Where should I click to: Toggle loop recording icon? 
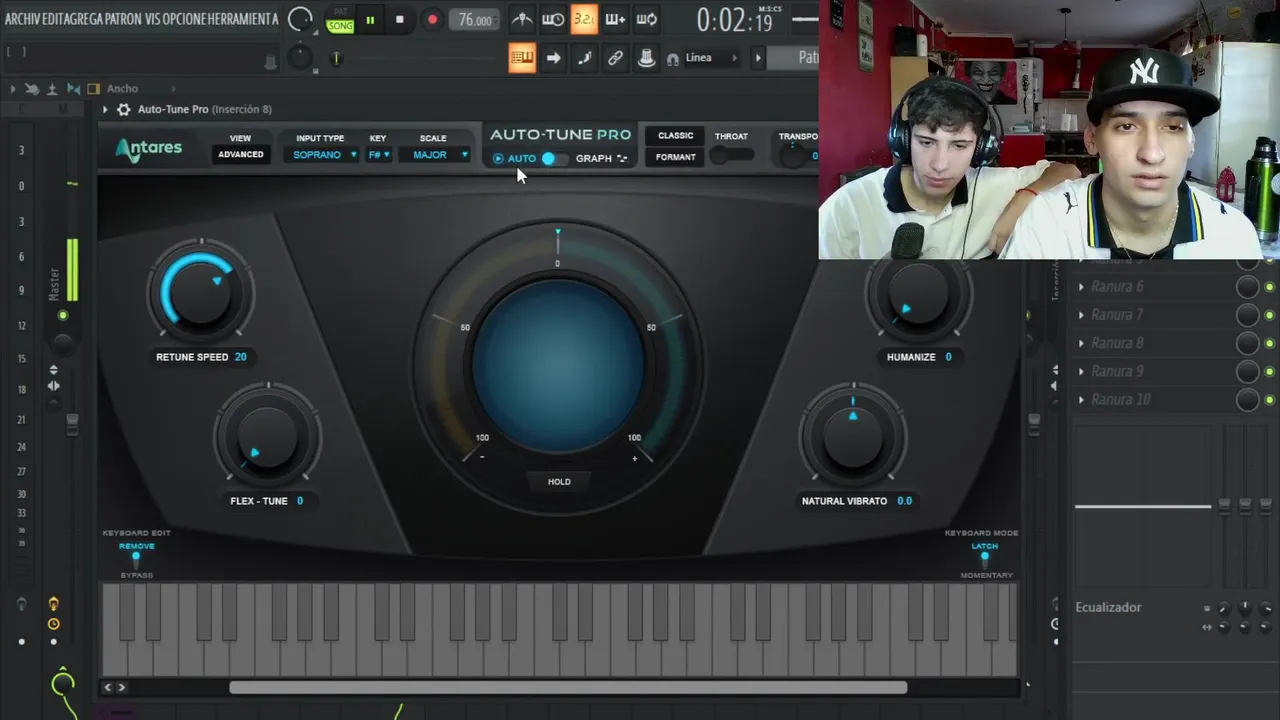[x=647, y=19]
